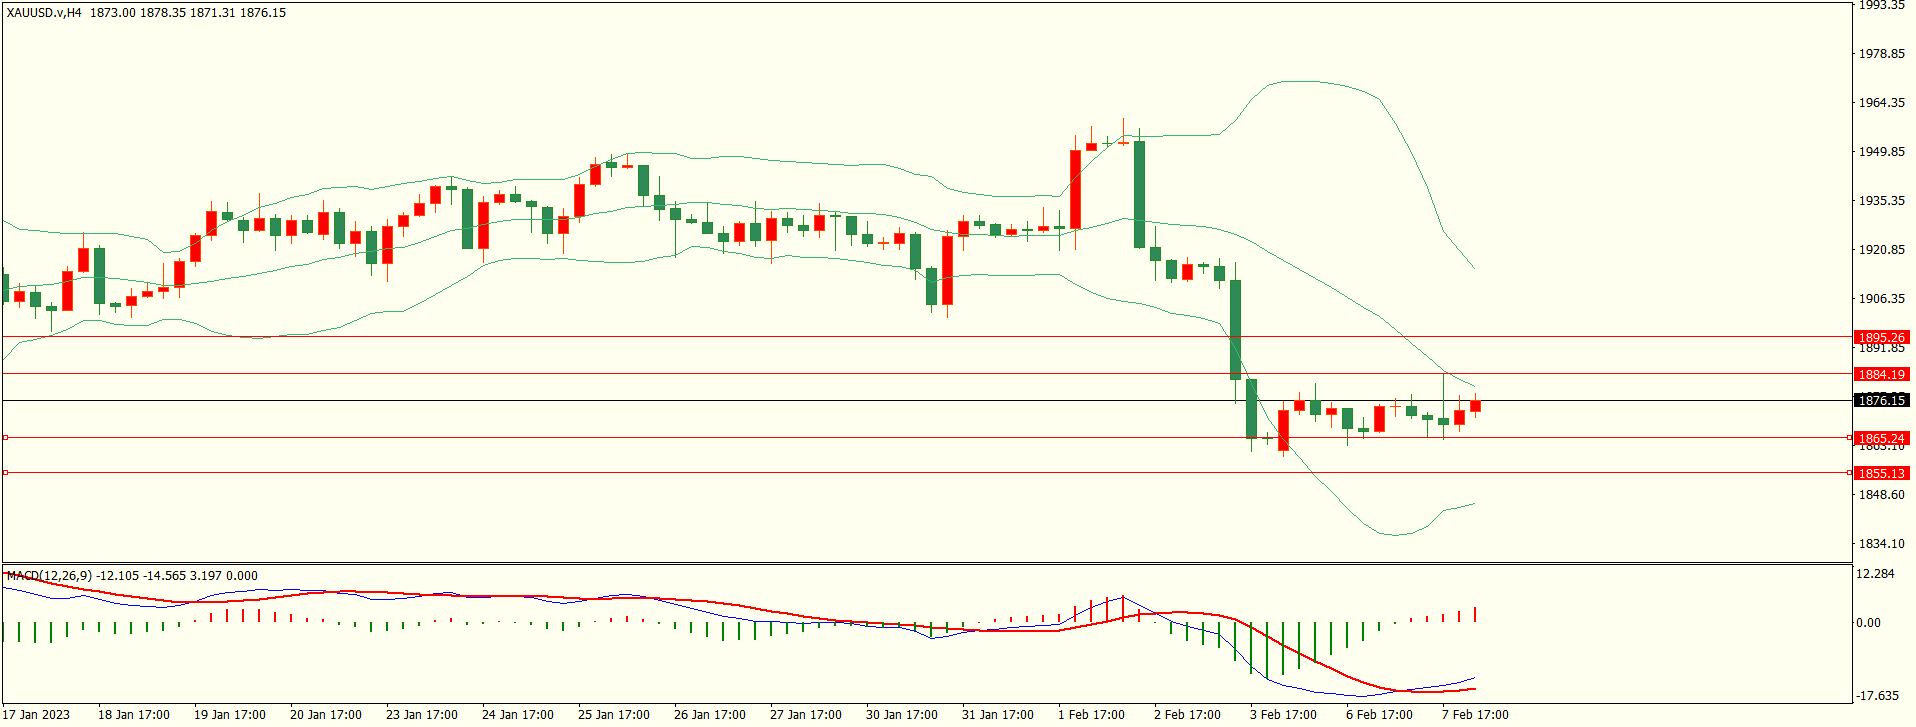Select the 1895.26 red price level tag
The image size is (1916, 727).
pyautogui.click(x=1881, y=338)
